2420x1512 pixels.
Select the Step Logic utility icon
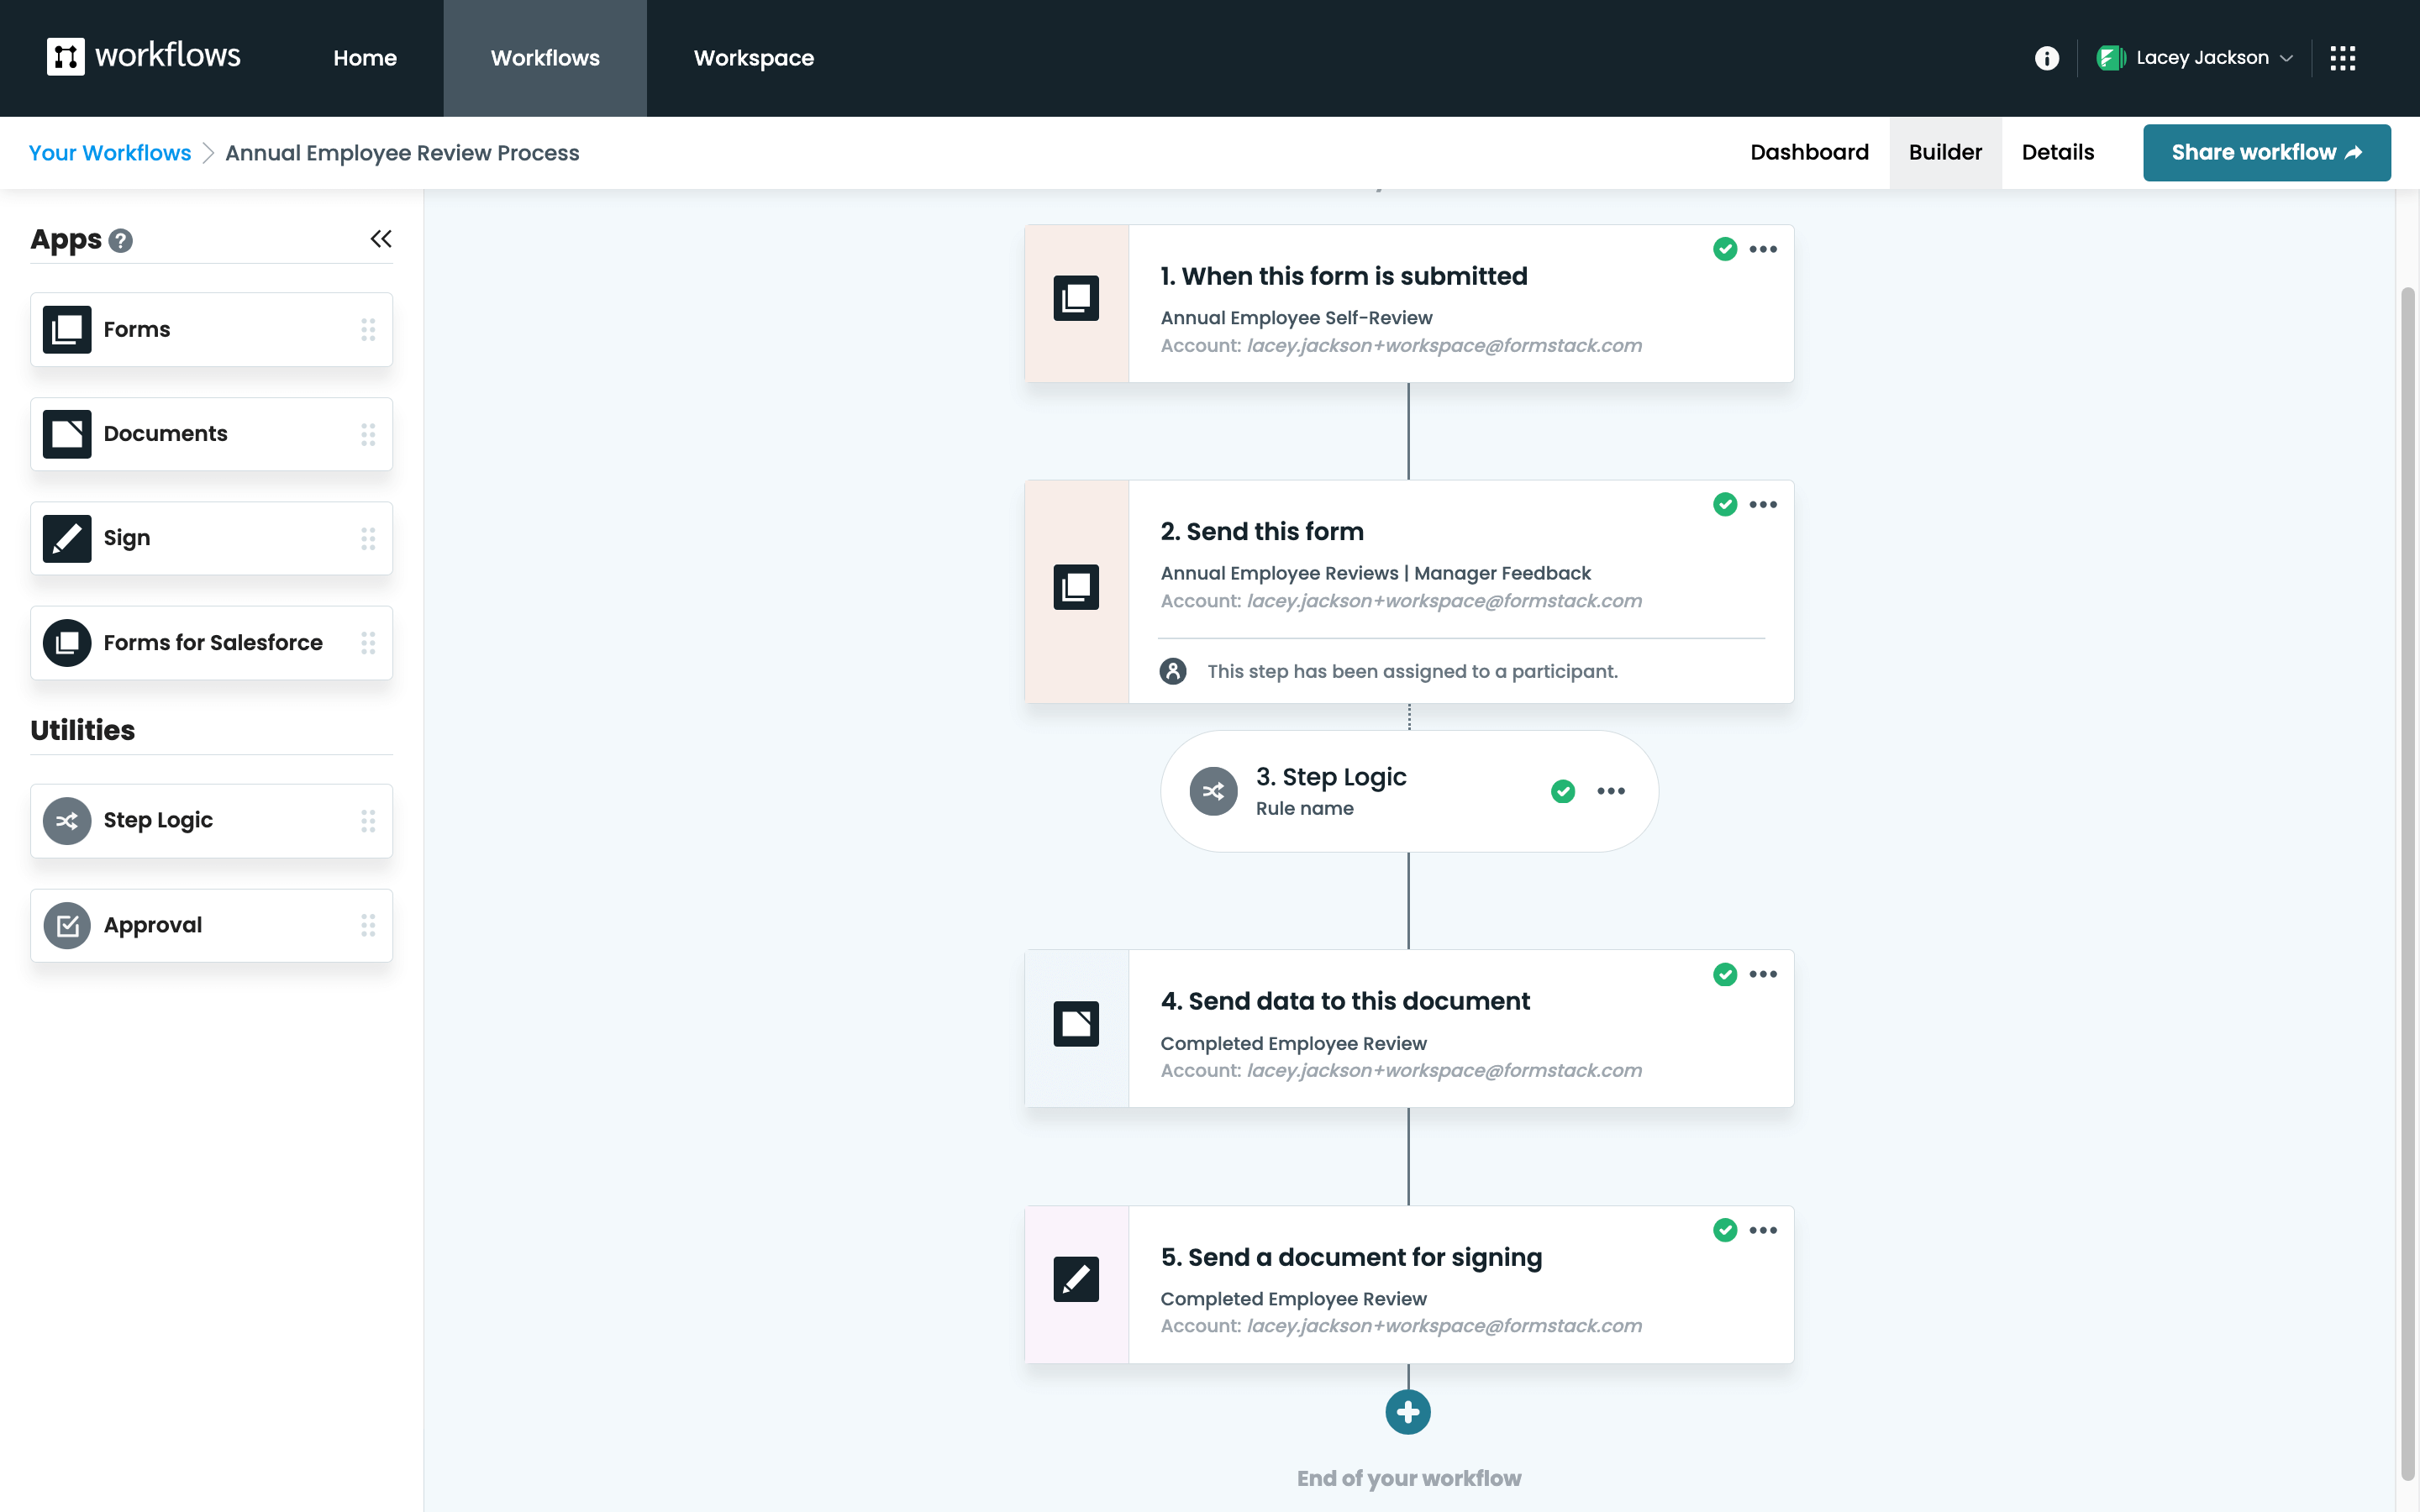(x=66, y=820)
